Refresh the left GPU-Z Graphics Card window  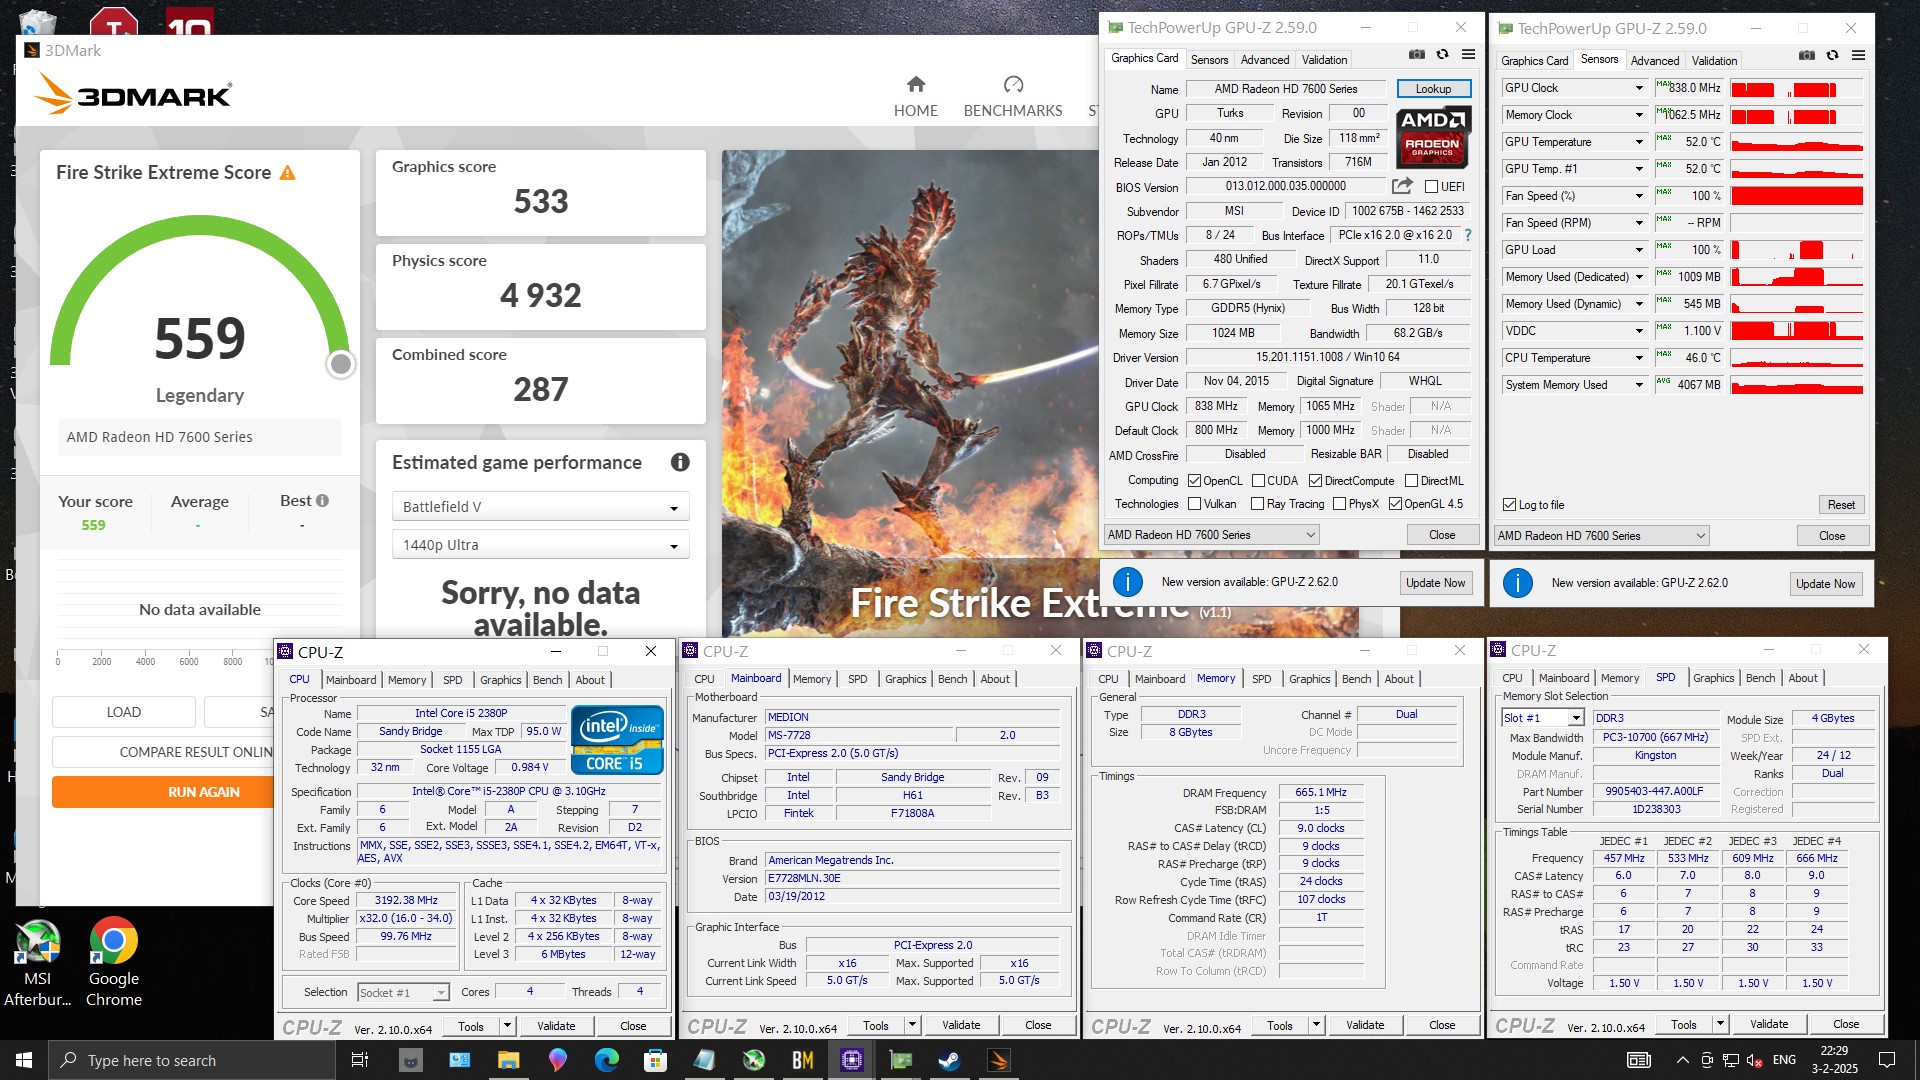point(1442,55)
